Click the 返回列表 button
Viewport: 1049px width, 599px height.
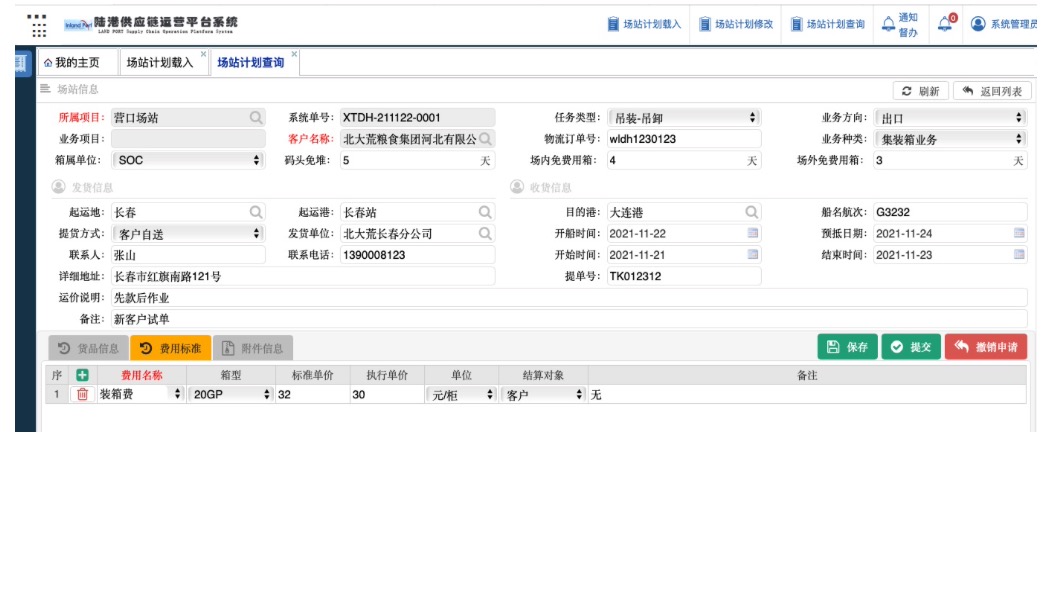[x=992, y=91]
